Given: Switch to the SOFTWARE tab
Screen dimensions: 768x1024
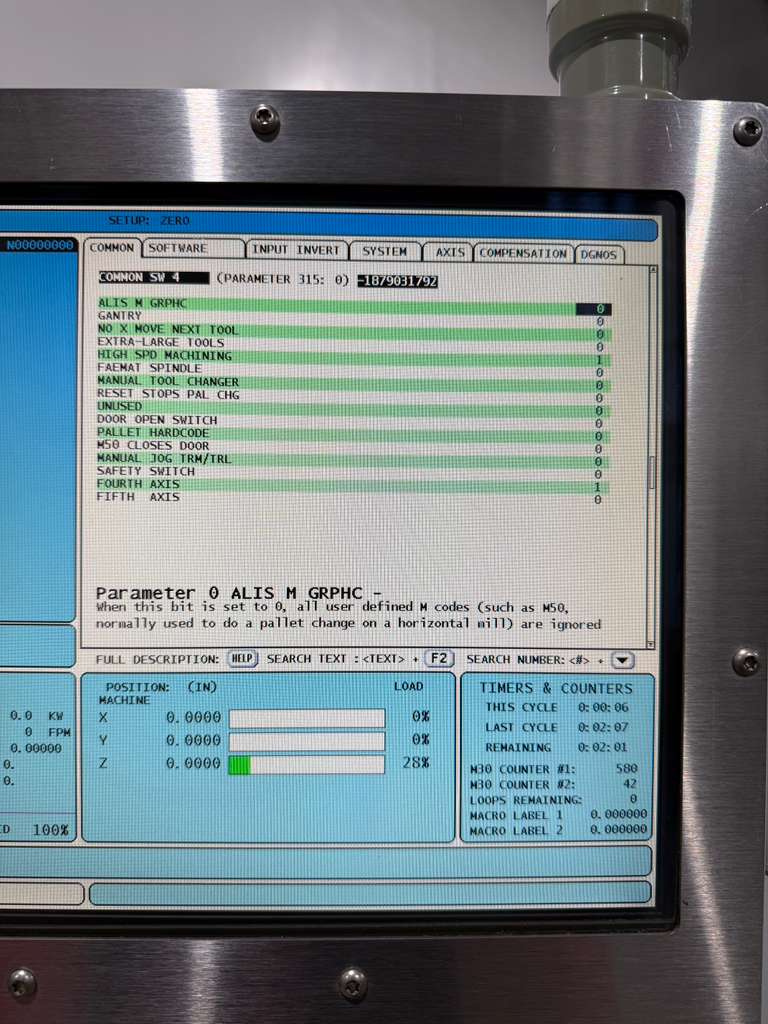Looking at the screenshot, I should point(190,249).
